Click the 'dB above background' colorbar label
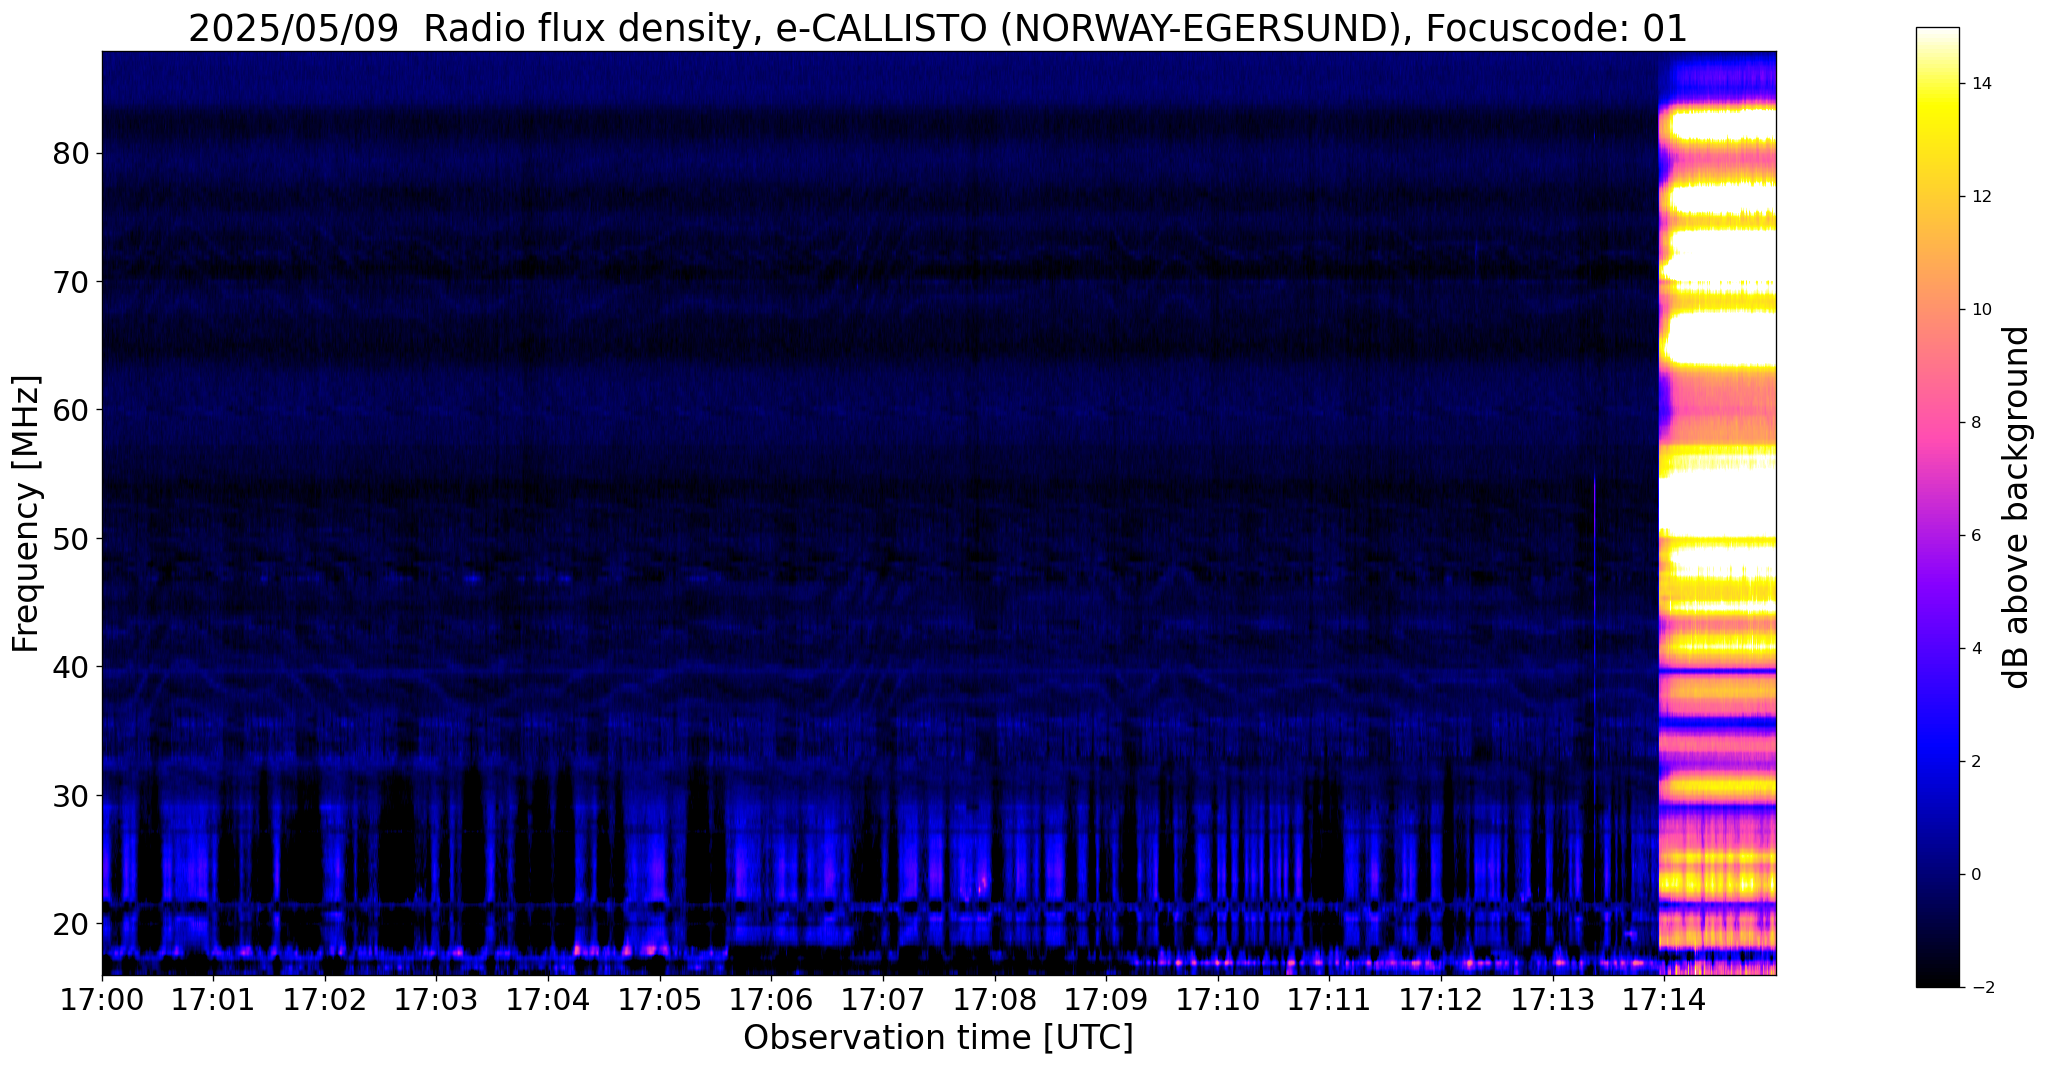The width and height of the screenshot is (2047, 1067). [2017, 507]
